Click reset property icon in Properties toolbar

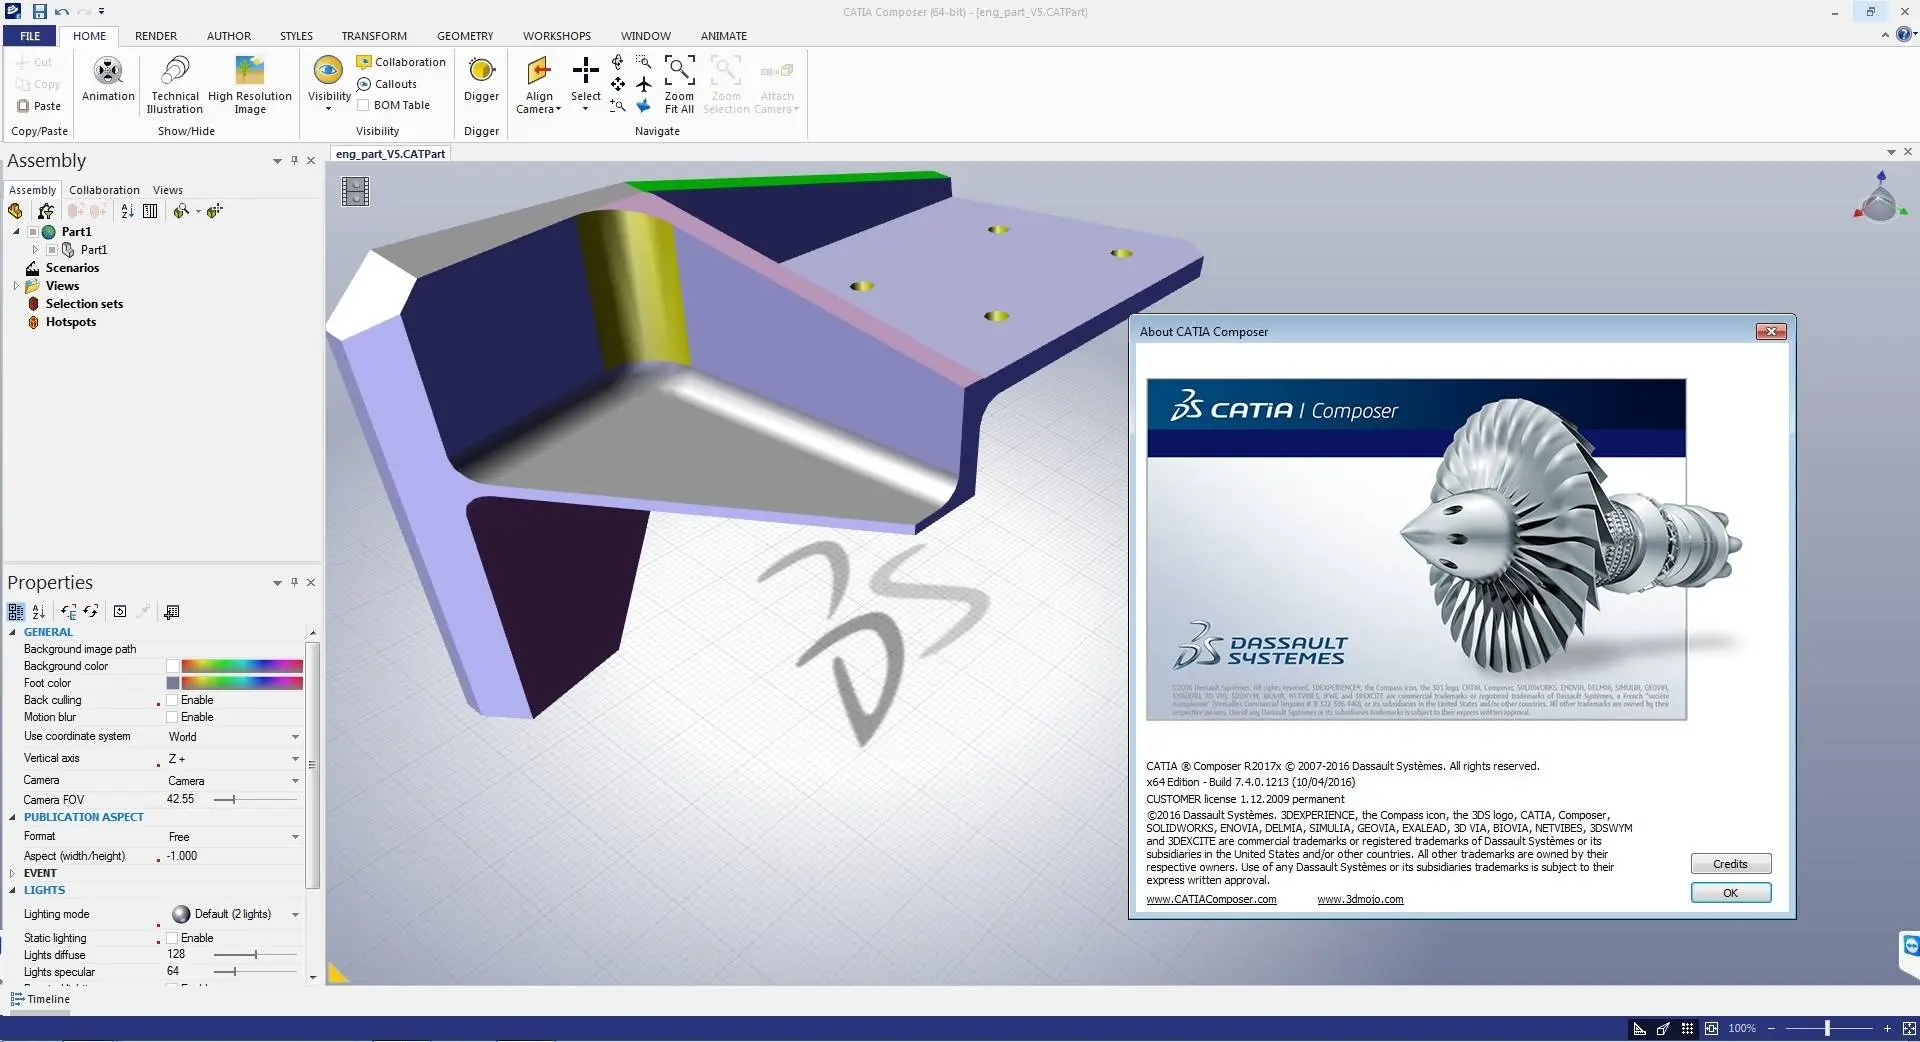[x=120, y=612]
